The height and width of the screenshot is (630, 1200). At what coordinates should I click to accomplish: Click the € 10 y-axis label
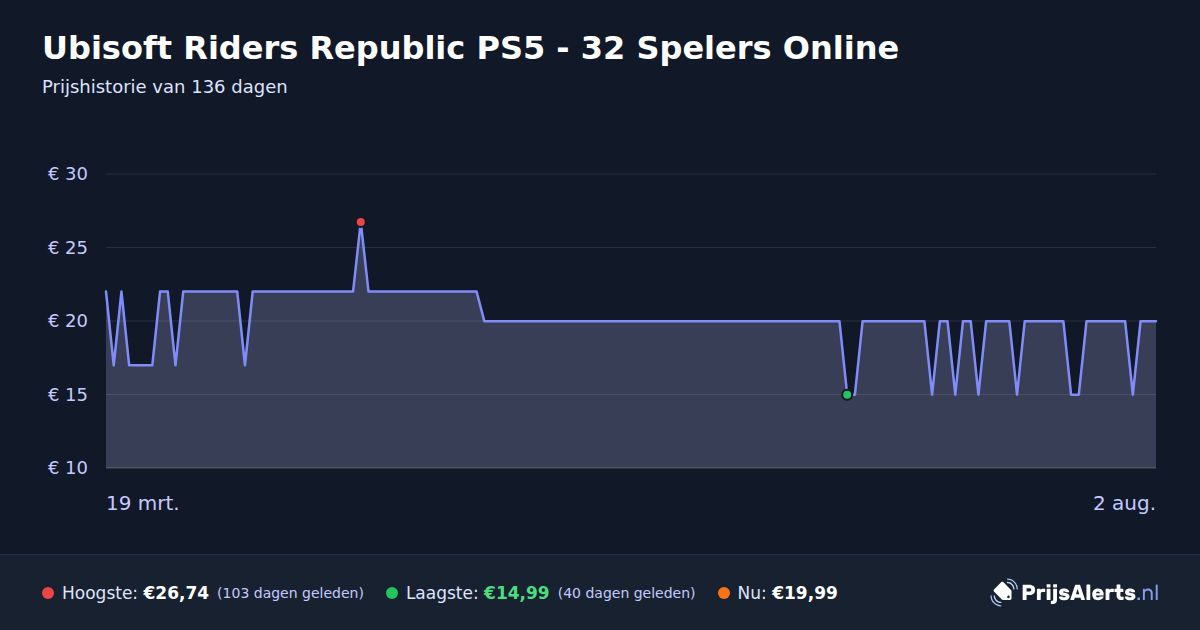tap(68, 468)
